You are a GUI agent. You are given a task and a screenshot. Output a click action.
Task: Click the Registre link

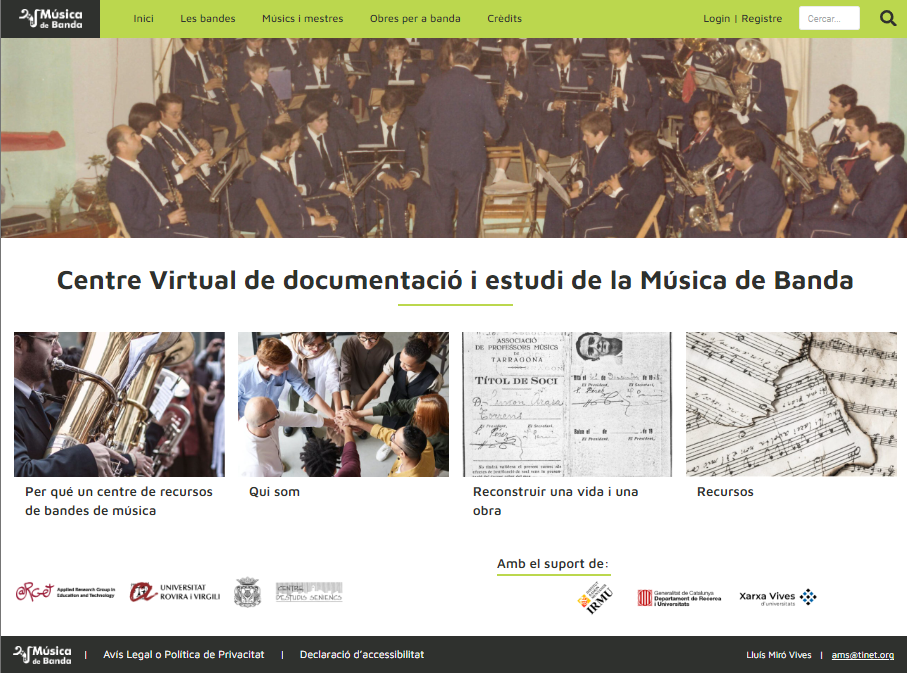[x=762, y=19]
